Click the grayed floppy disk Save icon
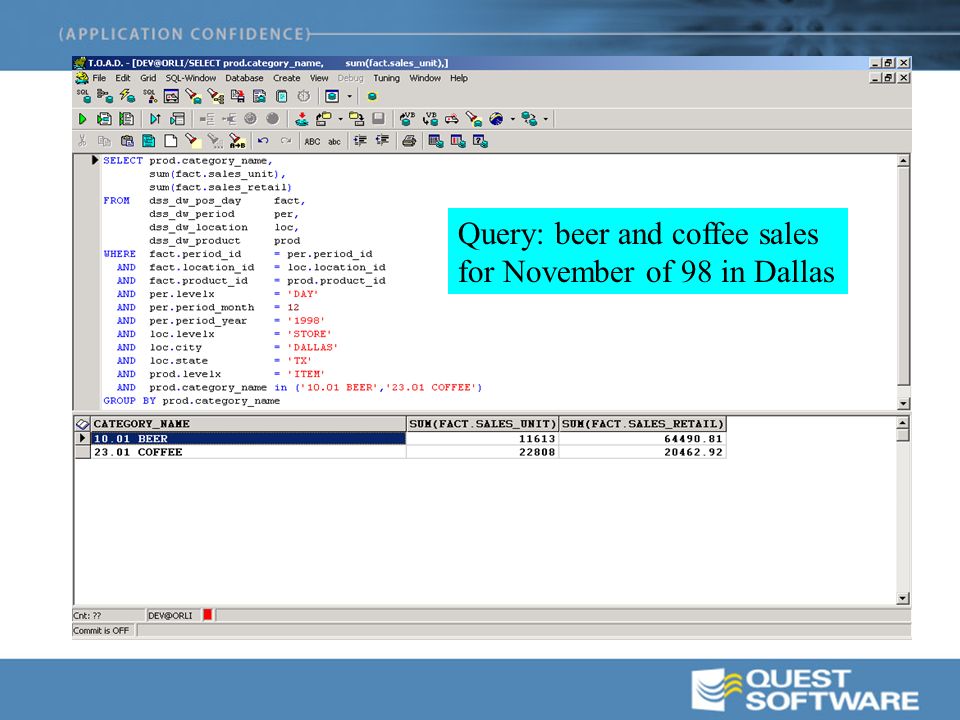 pyautogui.click(x=378, y=119)
